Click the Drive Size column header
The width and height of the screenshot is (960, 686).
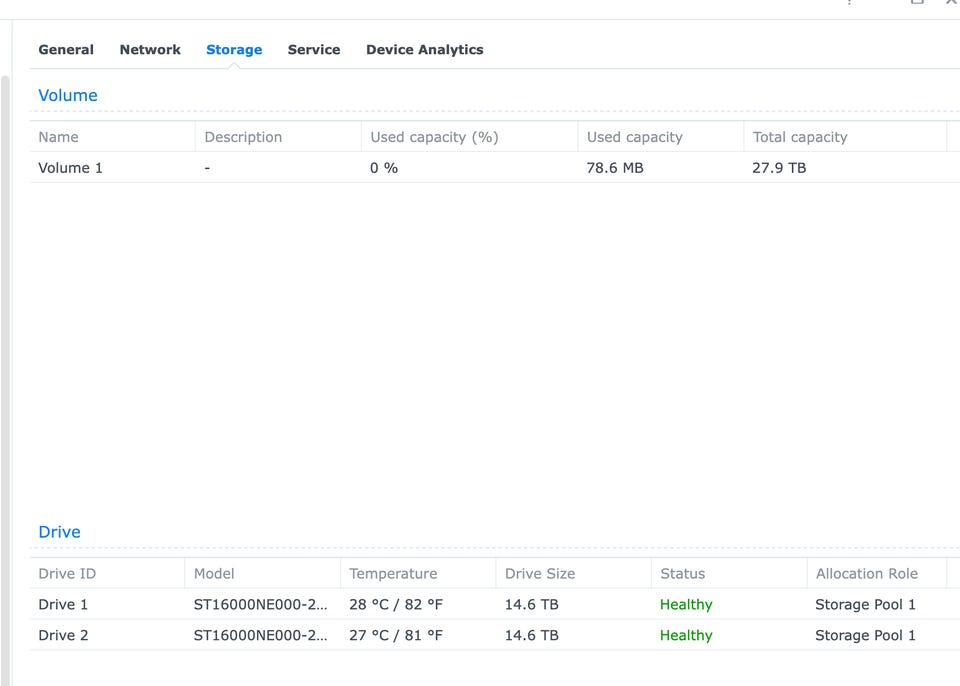(540, 574)
